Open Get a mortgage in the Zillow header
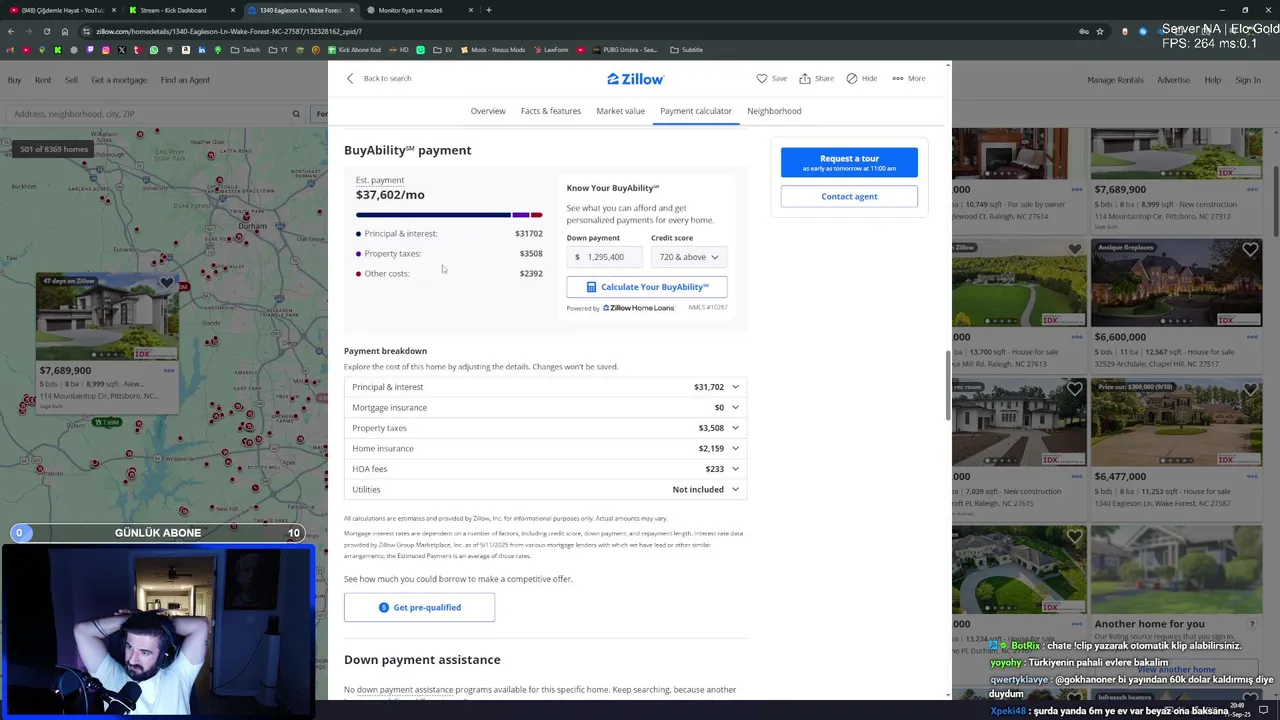Viewport: 1280px width, 720px height. (x=119, y=80)
